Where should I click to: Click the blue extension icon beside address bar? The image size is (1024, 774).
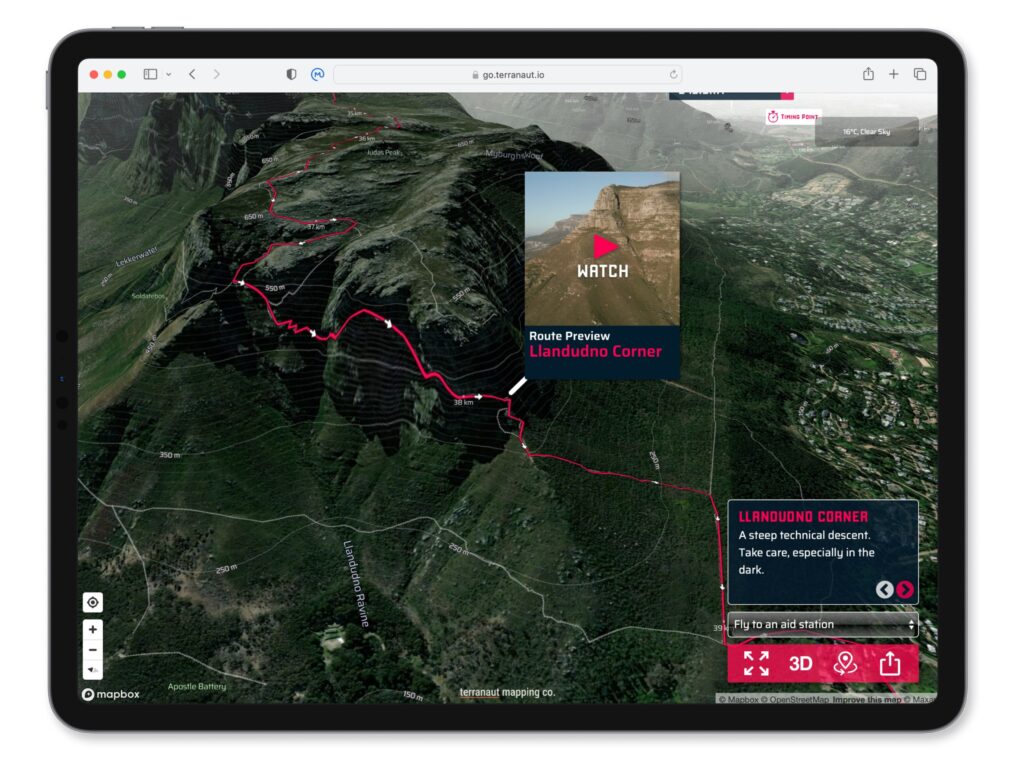click(317, 74)
